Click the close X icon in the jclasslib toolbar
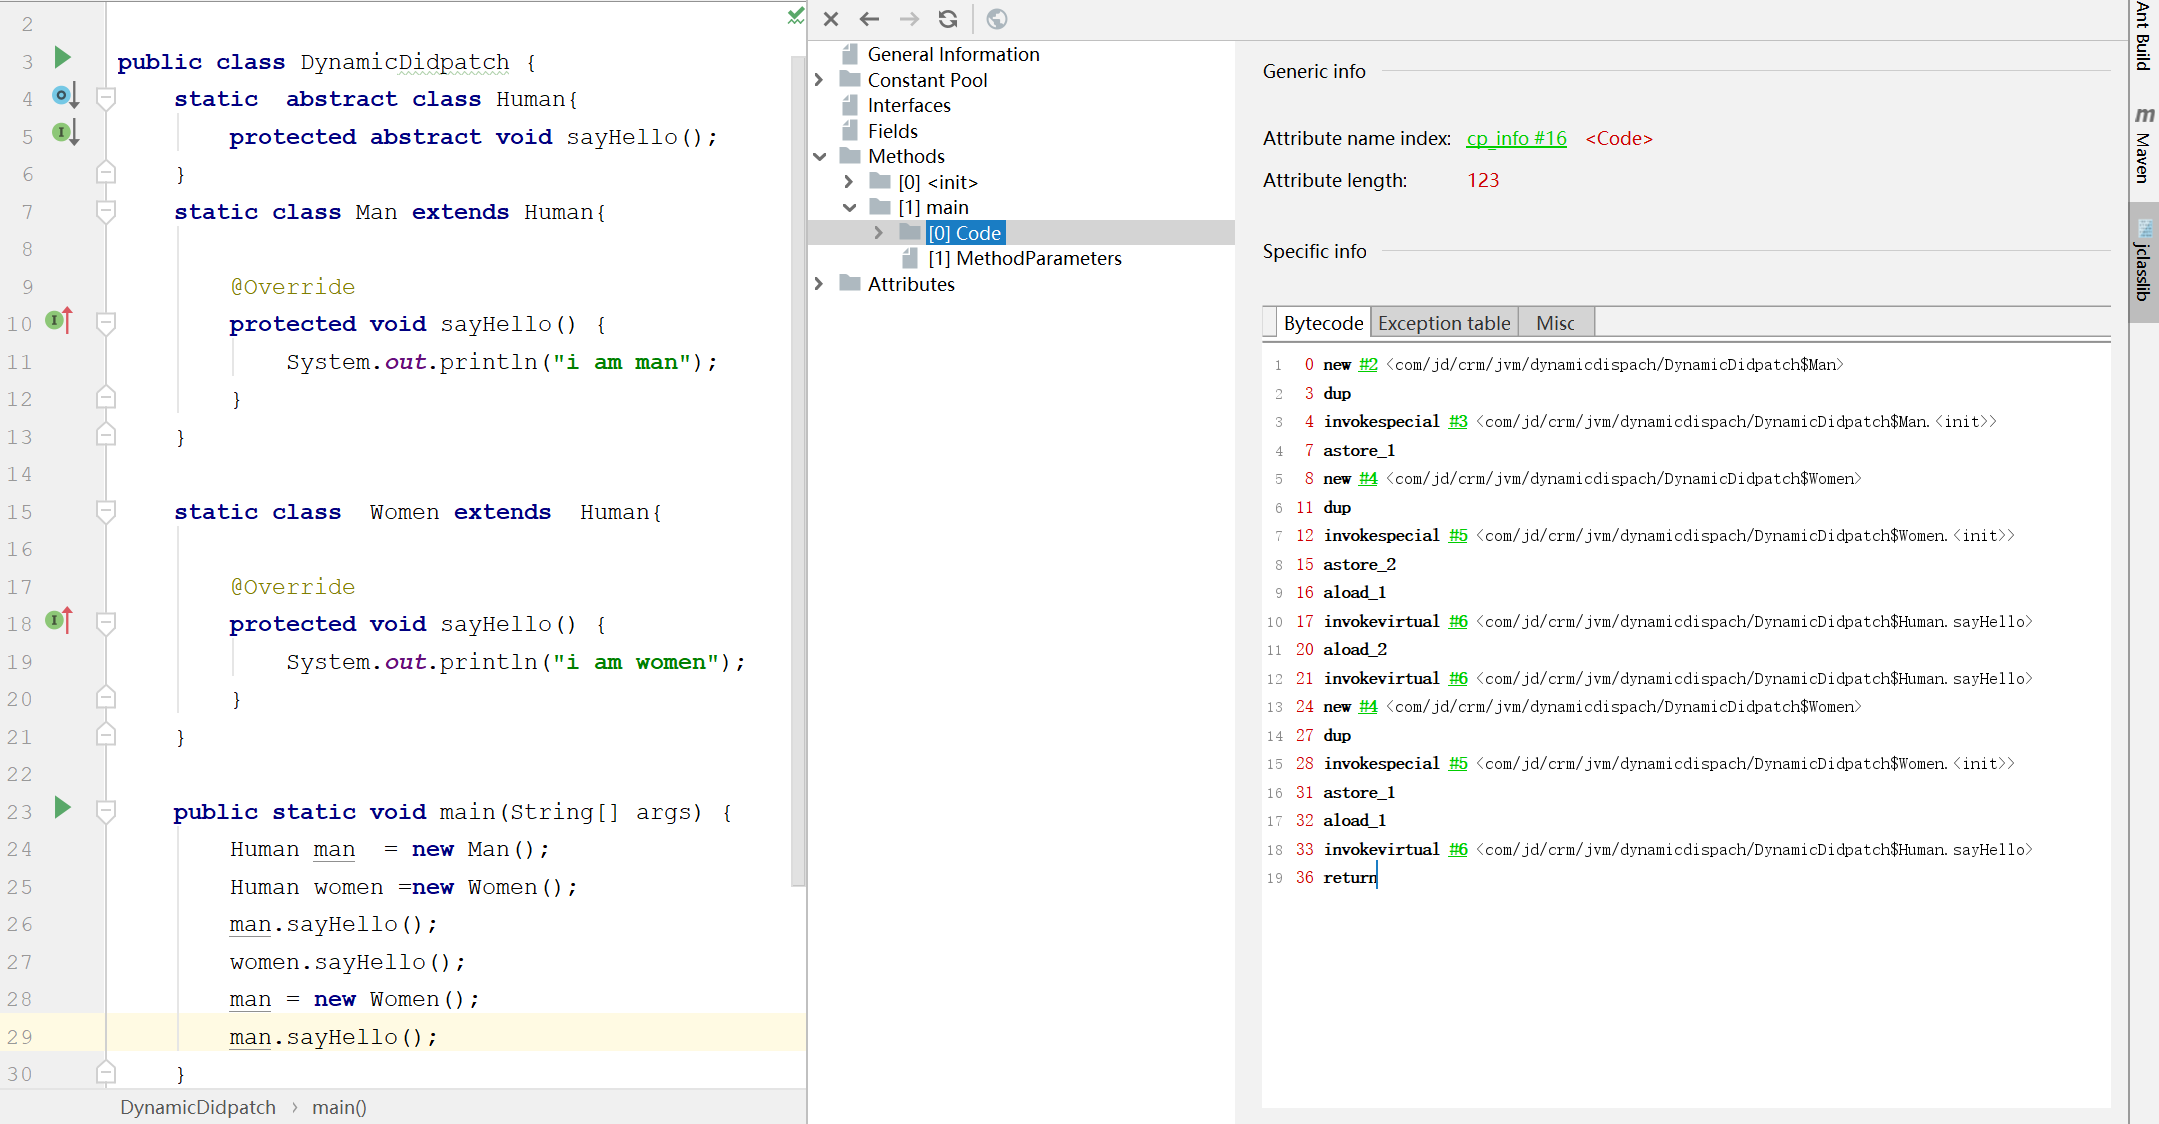Viewport: 2159px width, 1124px height. click(831, 19)
